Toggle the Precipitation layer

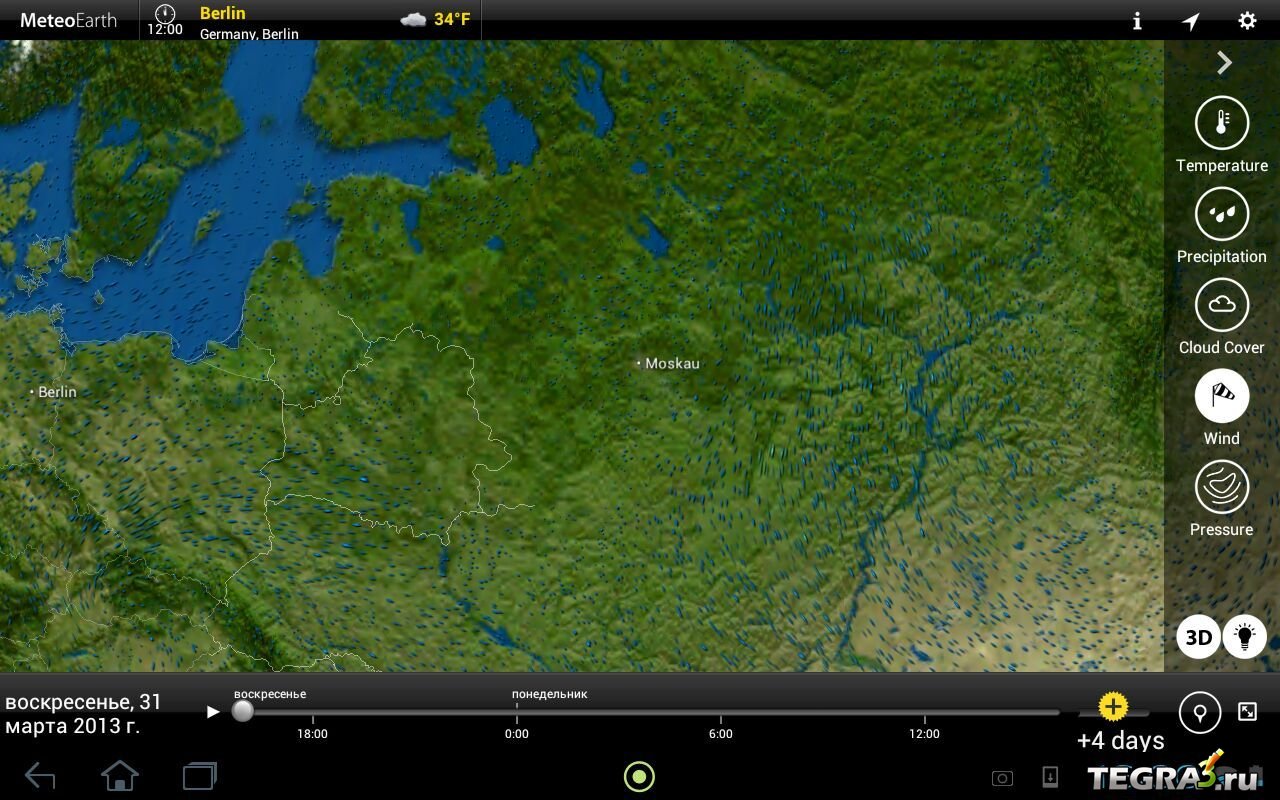pyautogui.click(x=1221, y=214)
